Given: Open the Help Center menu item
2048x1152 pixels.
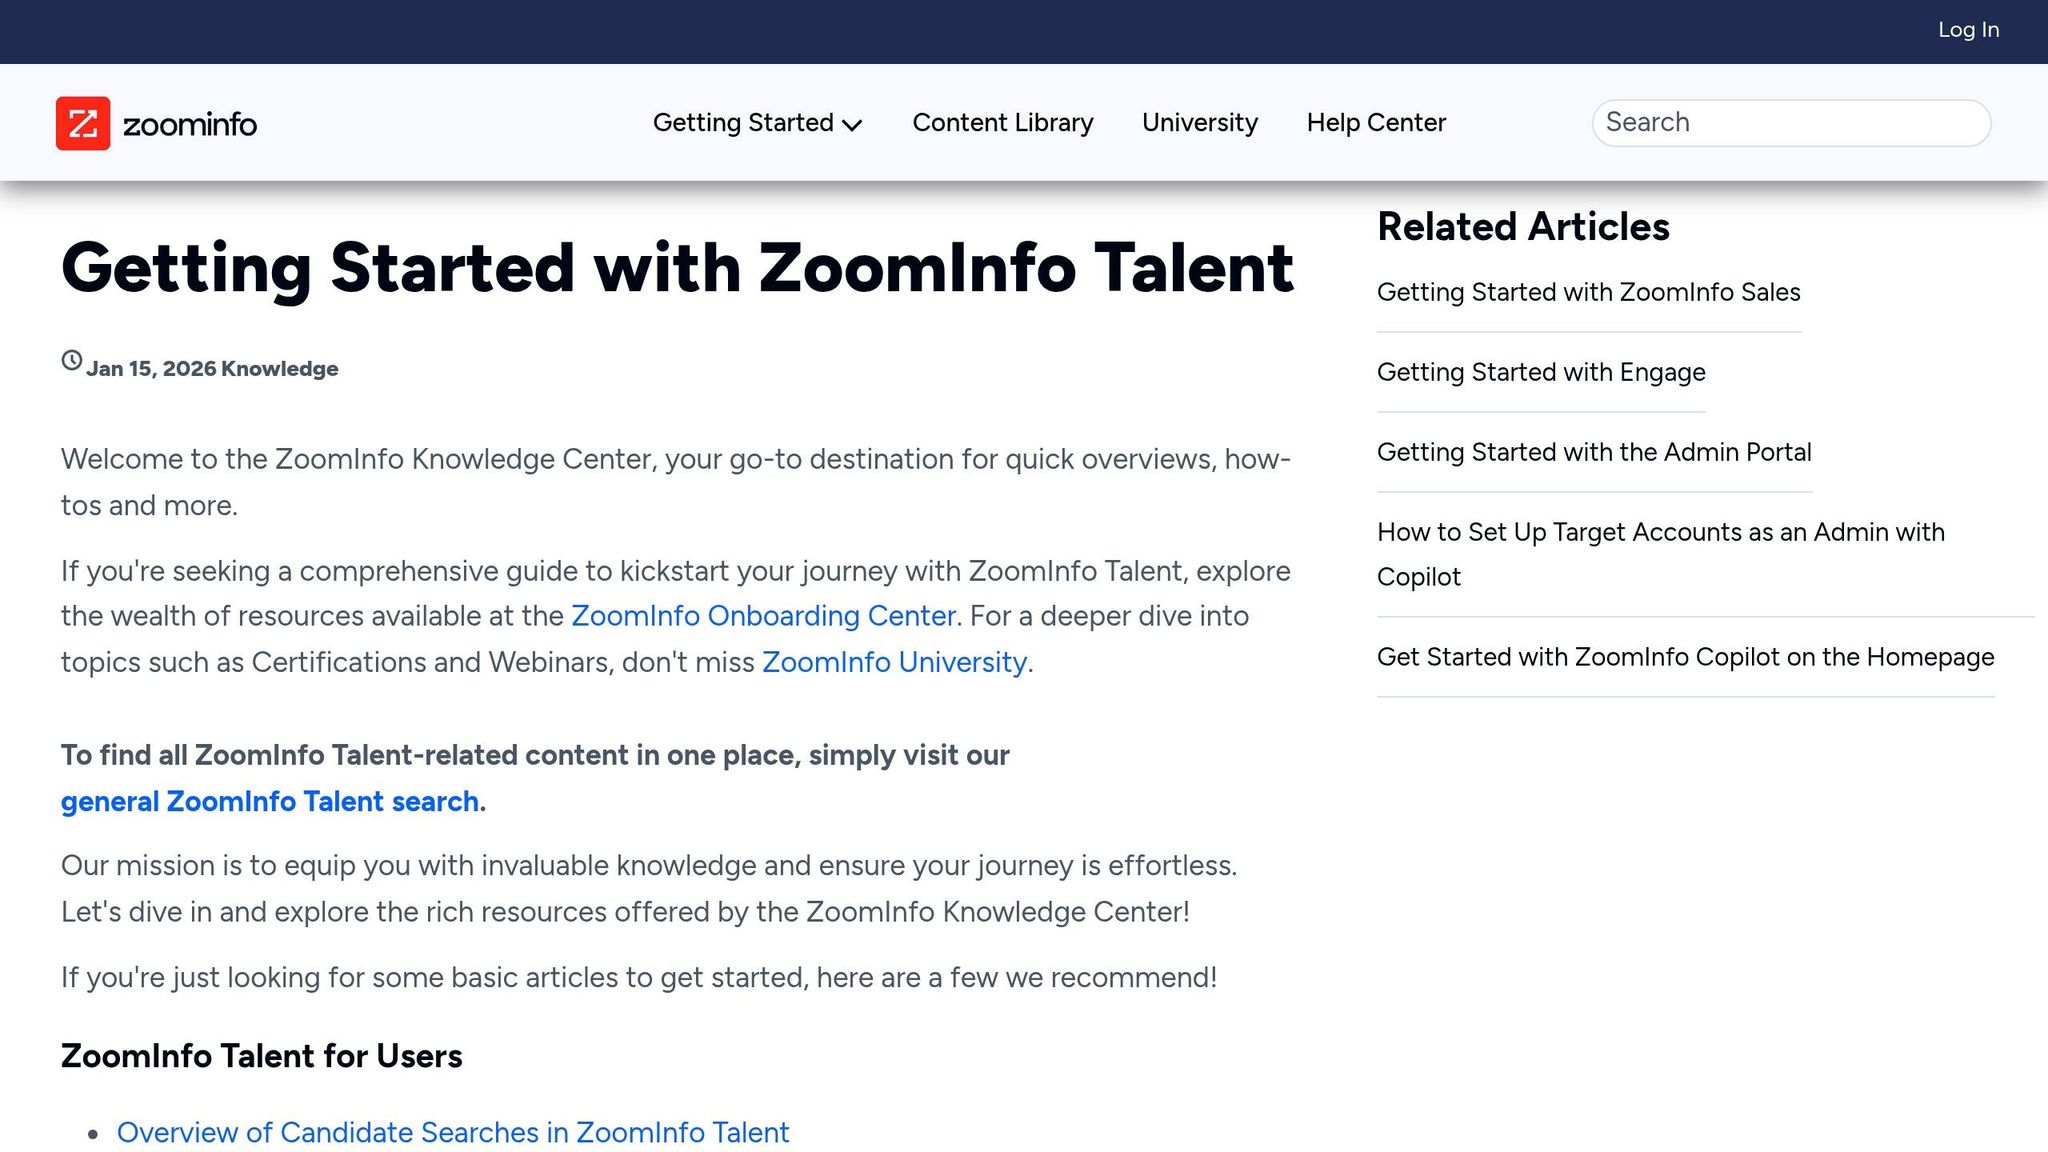Looking at the screenshot, I should click(1375, 122).
